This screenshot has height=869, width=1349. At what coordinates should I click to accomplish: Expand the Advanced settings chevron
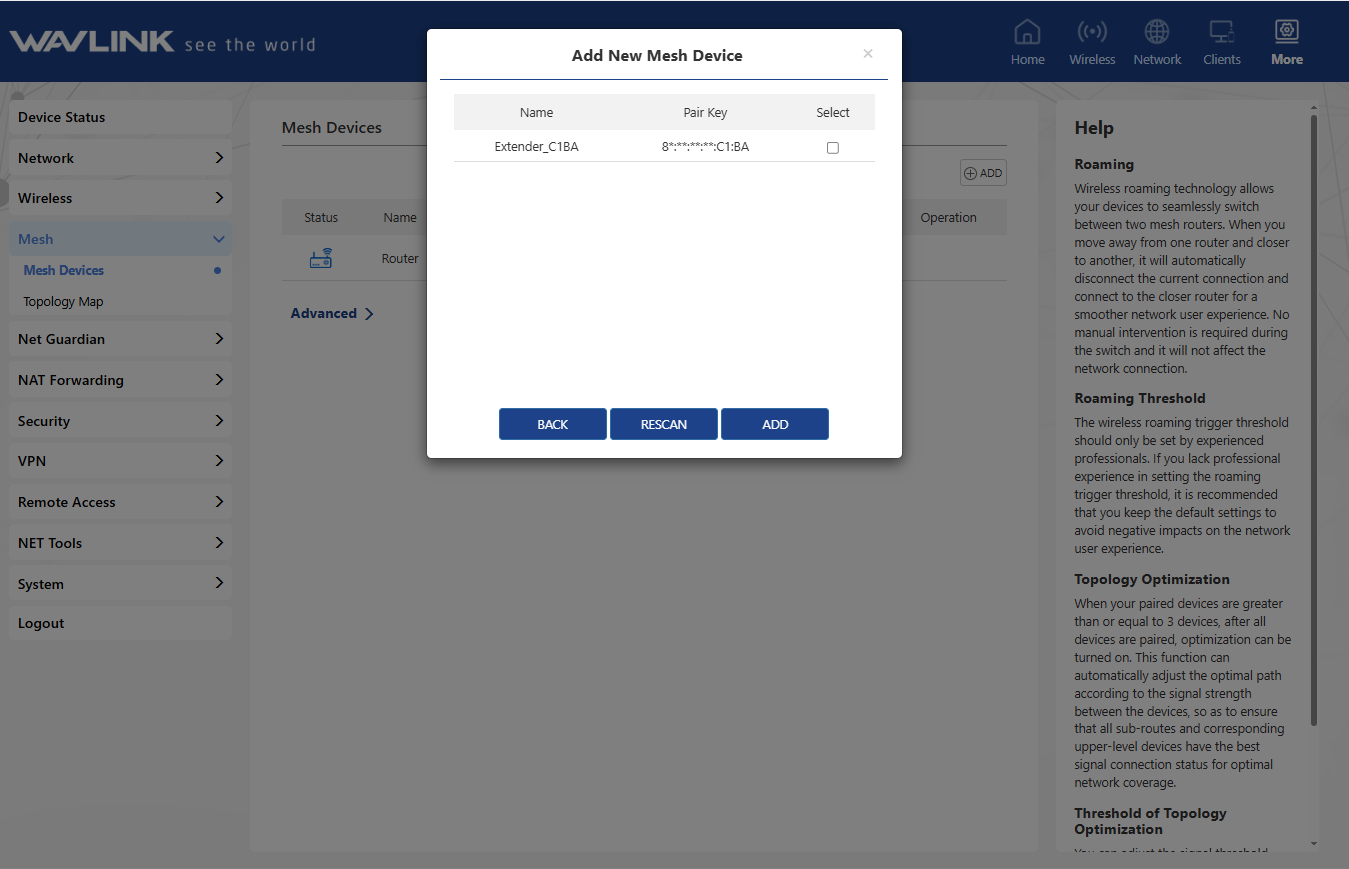(369, 314)
